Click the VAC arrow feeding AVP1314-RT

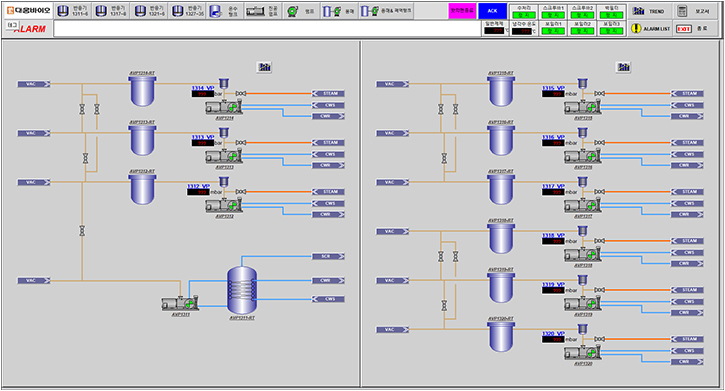tap(34, 84)
